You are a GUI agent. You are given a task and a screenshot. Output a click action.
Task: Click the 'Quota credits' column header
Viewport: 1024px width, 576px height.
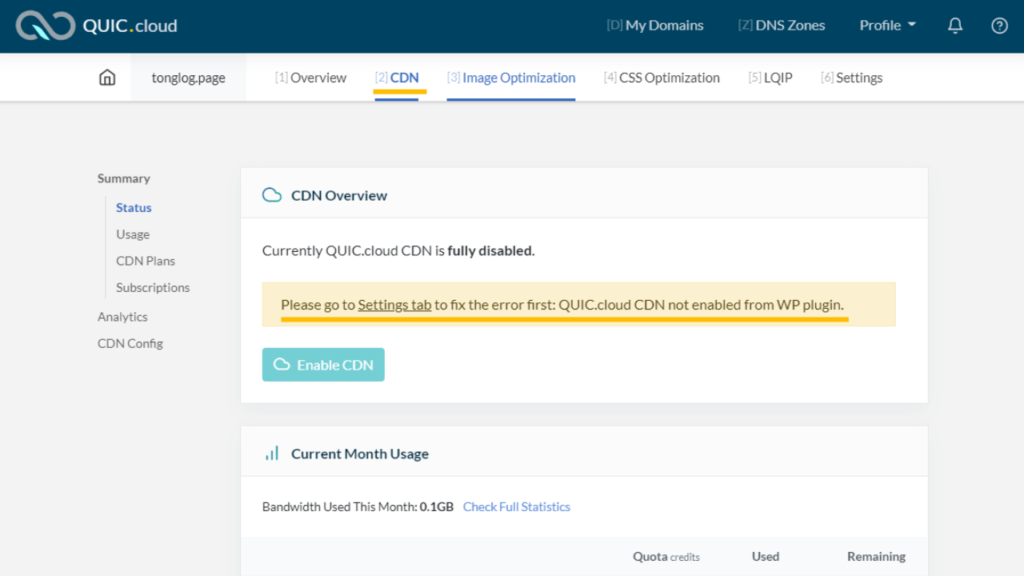[666, 556]
